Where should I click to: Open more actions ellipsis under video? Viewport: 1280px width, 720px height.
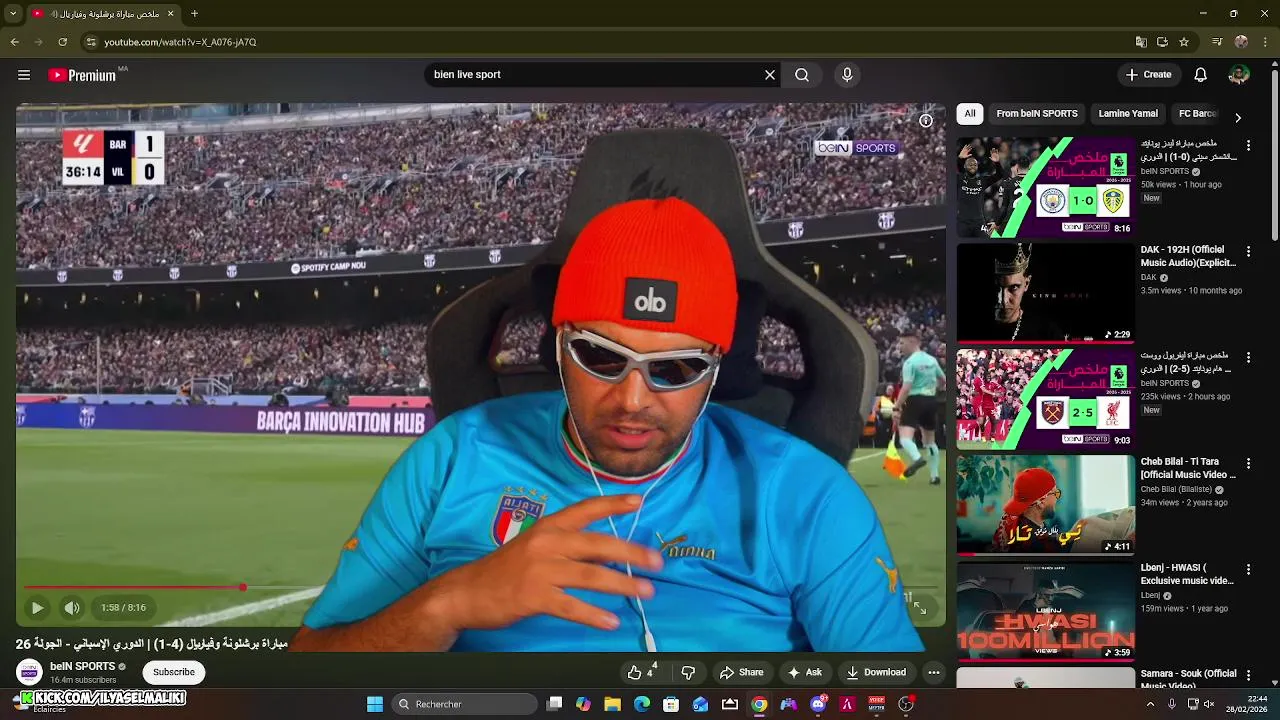(x=933, y=672)
